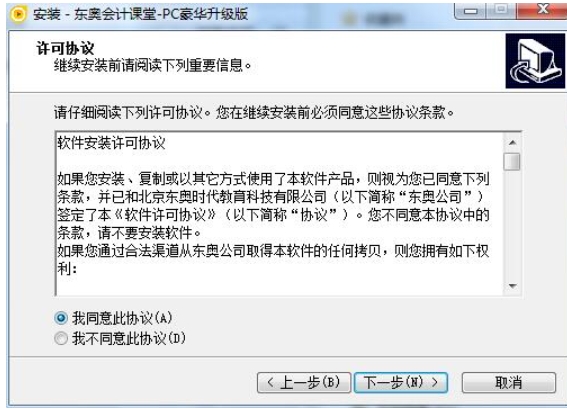The width and height of the screenshot is (567, 409).
Task: Click the 下一步(N) button
Action: click(401, 382)
